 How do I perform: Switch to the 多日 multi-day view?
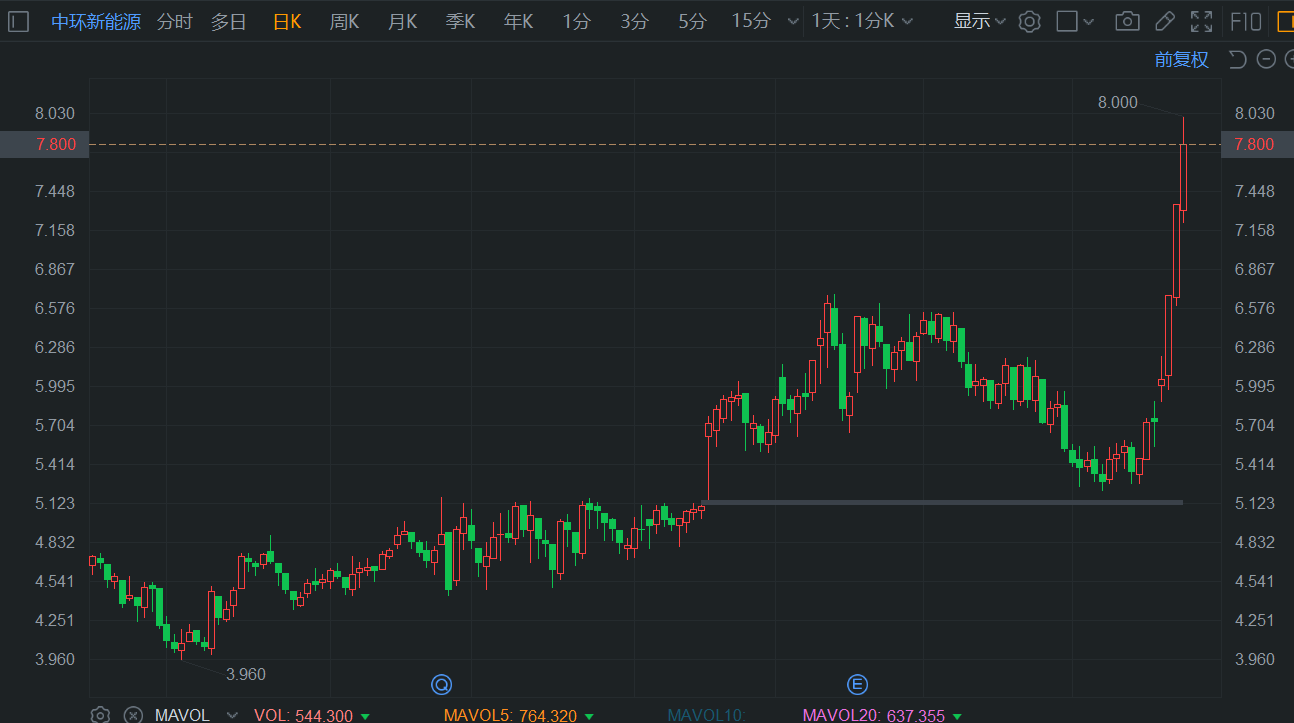point(228,21)
